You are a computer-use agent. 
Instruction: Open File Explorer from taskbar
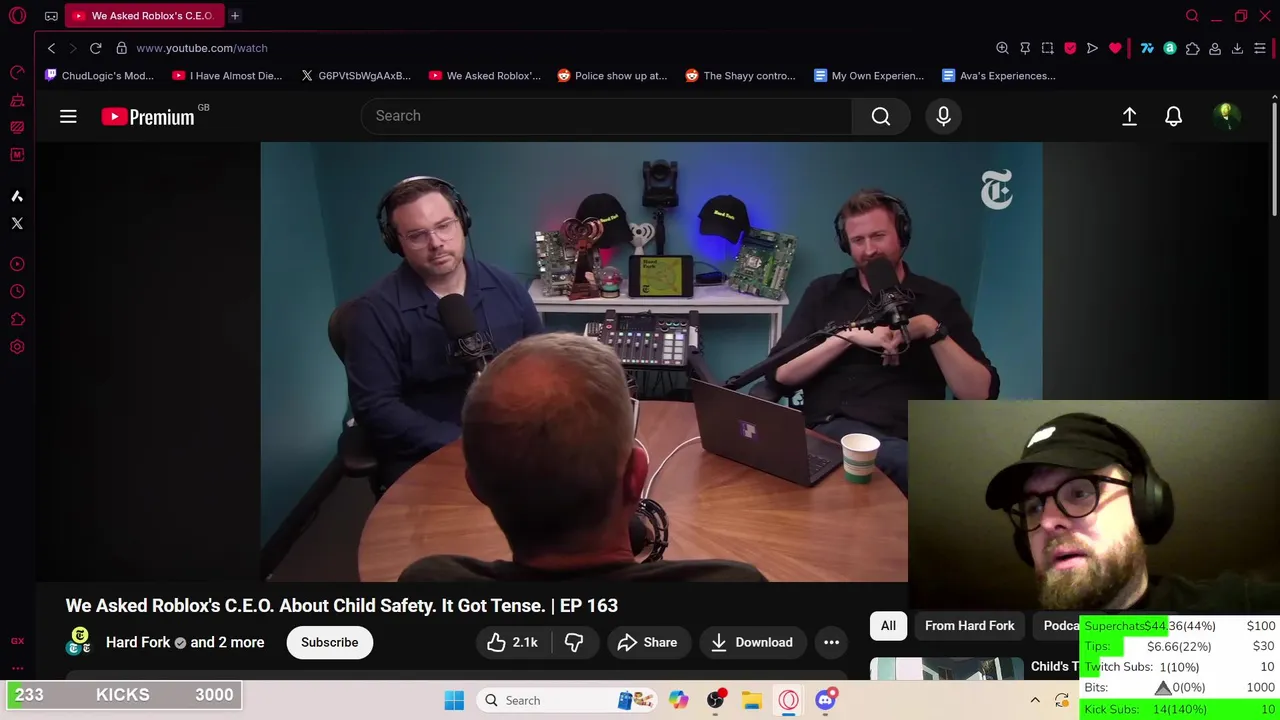coord(752,701)
